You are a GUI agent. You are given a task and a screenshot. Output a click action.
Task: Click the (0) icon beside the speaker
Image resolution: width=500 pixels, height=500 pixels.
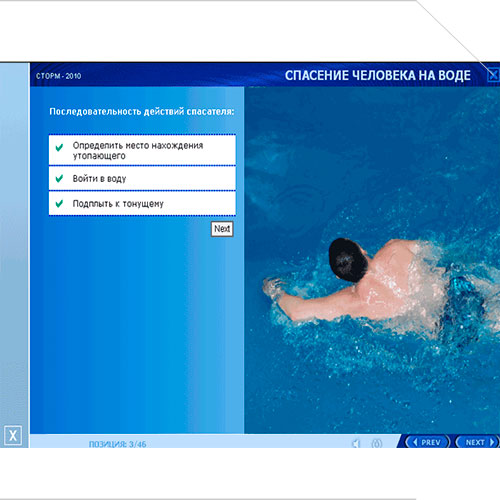(377, 444)
